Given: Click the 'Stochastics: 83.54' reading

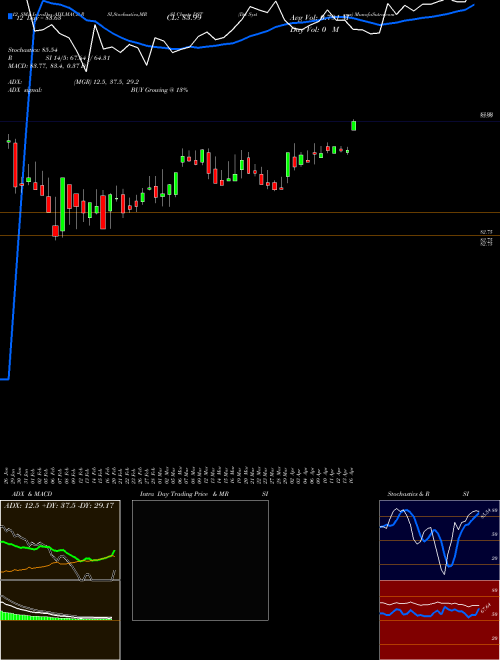Looking at the screenshot, I should tap(33, 50).
